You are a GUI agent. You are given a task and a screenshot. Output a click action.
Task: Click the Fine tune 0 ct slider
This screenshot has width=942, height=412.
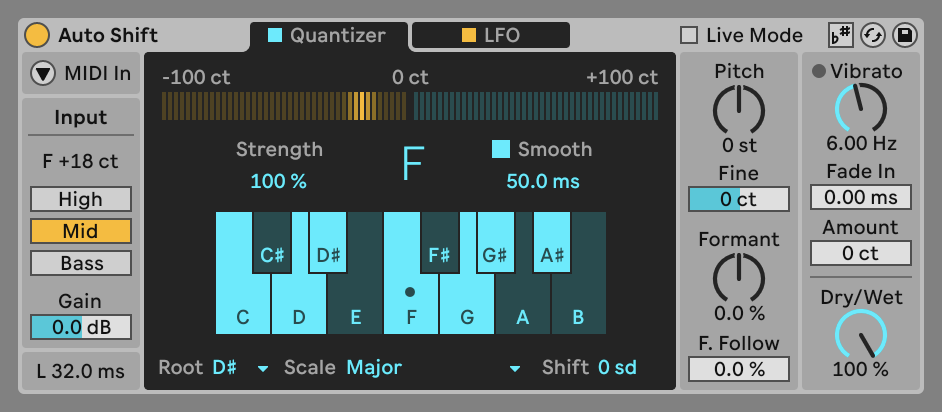point(738,199)
